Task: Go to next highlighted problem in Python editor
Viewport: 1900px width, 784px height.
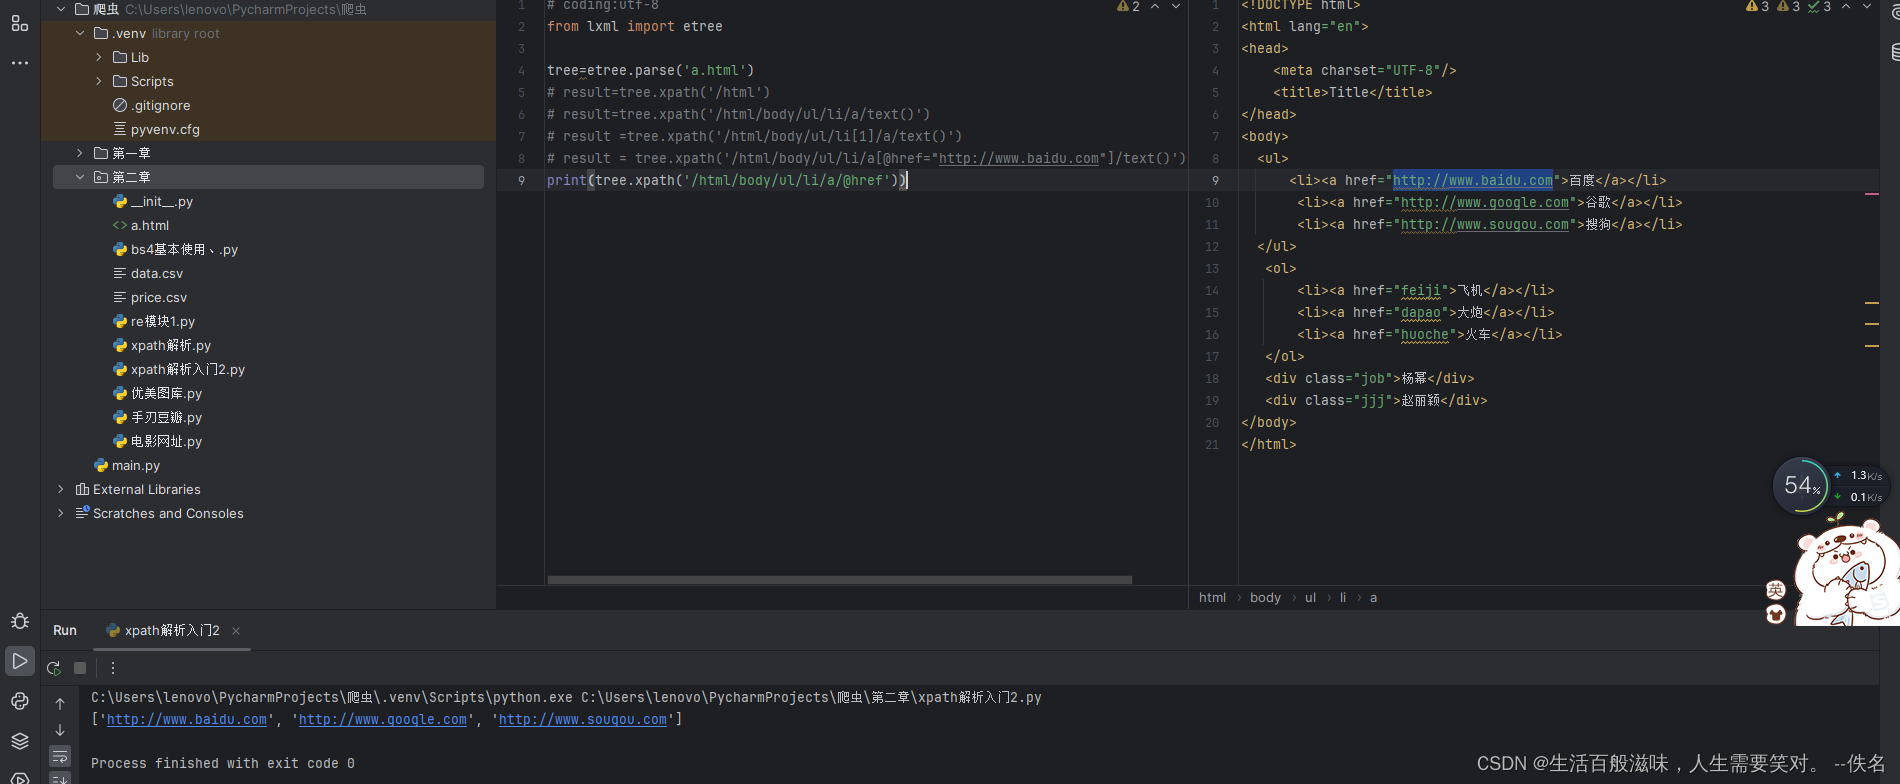Action: [1176, 7]
